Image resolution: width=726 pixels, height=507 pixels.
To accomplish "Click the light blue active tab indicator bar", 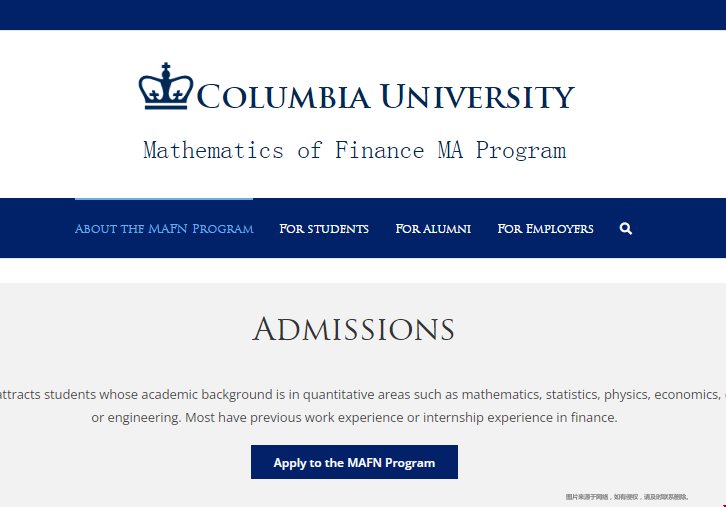I will (x=164, y=199).
